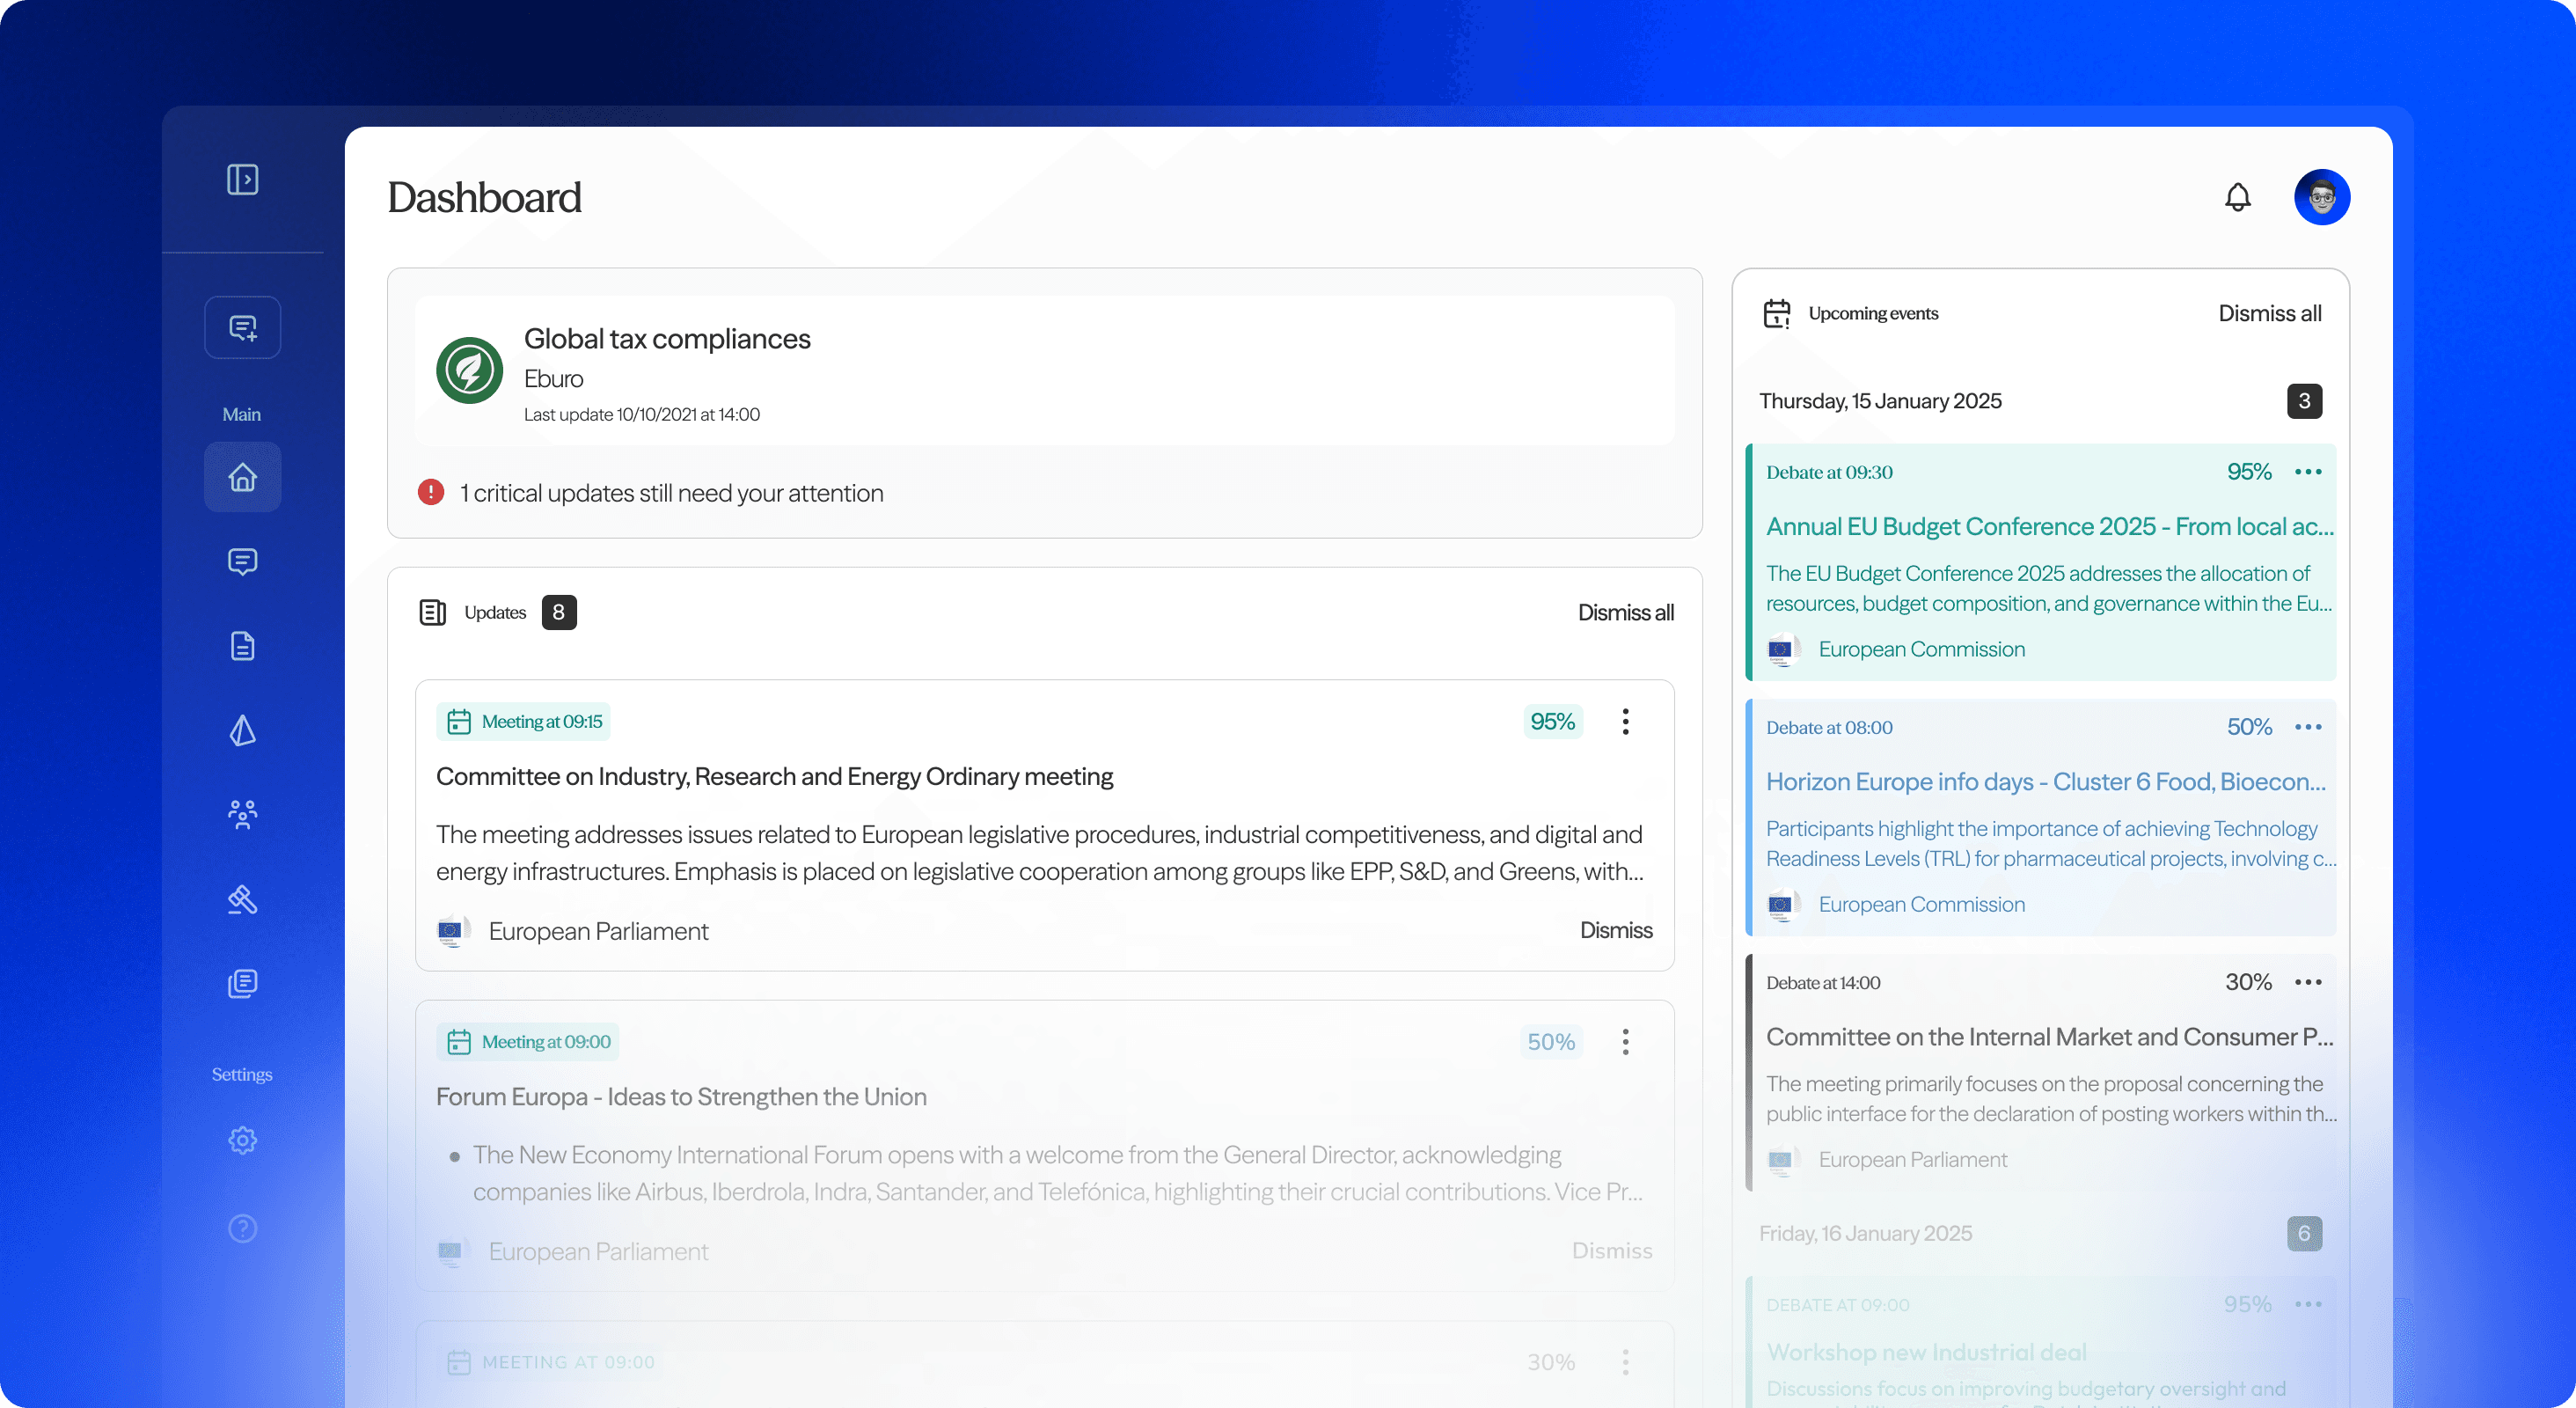Click 'Debate at 14:00' label
Image resolution: width=2576 pixels, height=1408 pixels.
click(x=1823, y=982)
